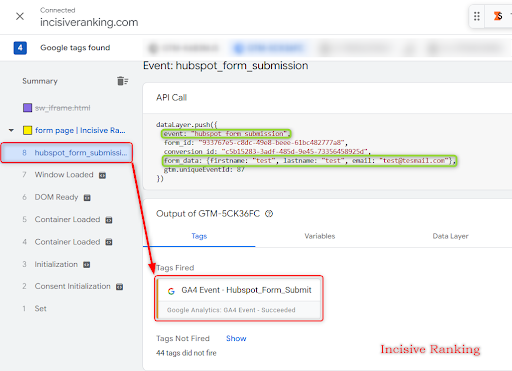Close the Tag Assistant debug session
Screen dimensions: 512x371
click(x=20, y=16)
